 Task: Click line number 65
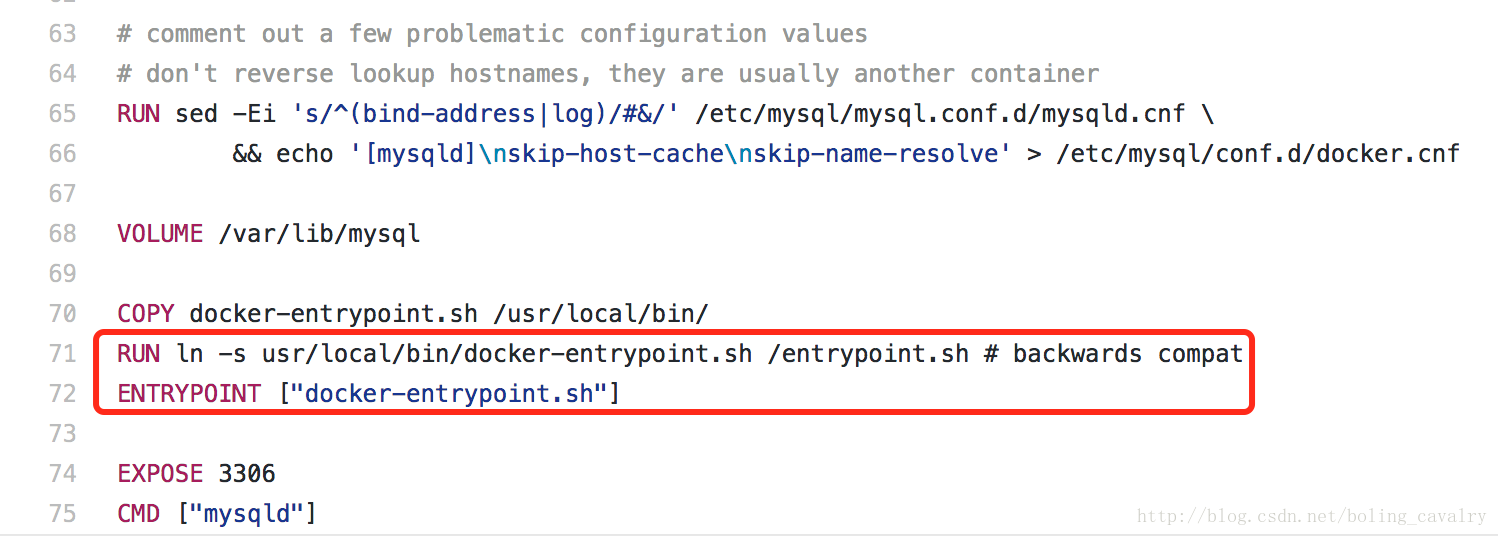coord(62,114)
